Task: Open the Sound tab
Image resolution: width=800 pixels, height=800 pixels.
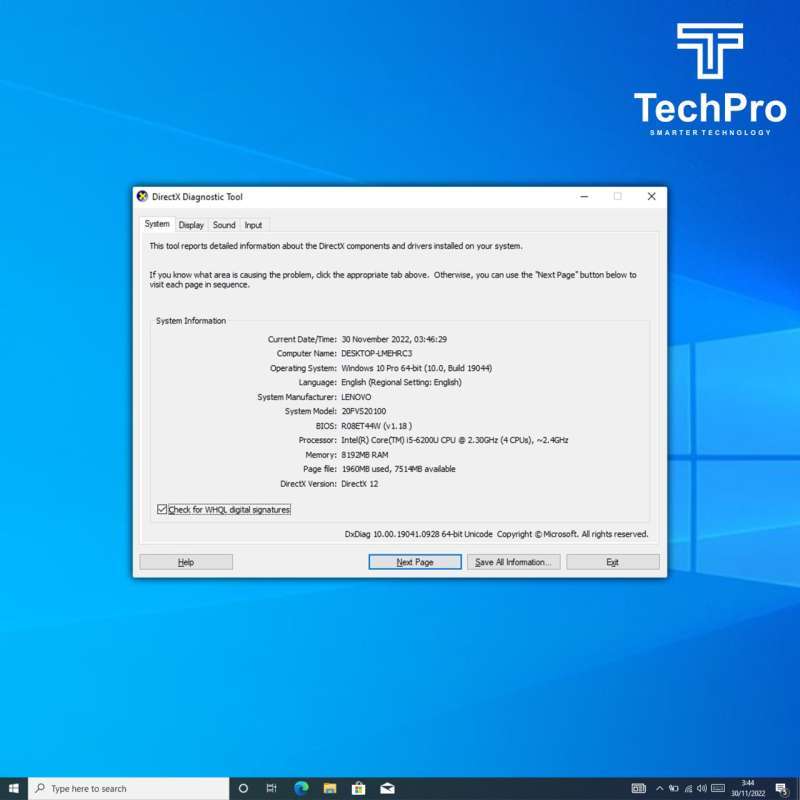Action: click(223, 224)
